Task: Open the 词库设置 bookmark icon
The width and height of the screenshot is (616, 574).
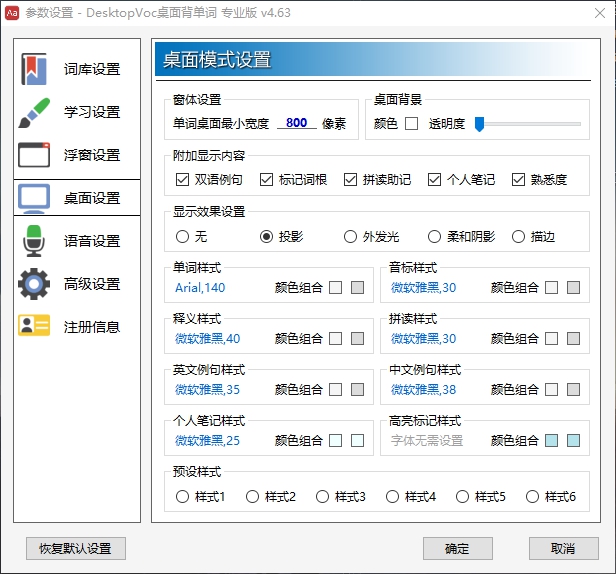Action: [x=35, y=69]
